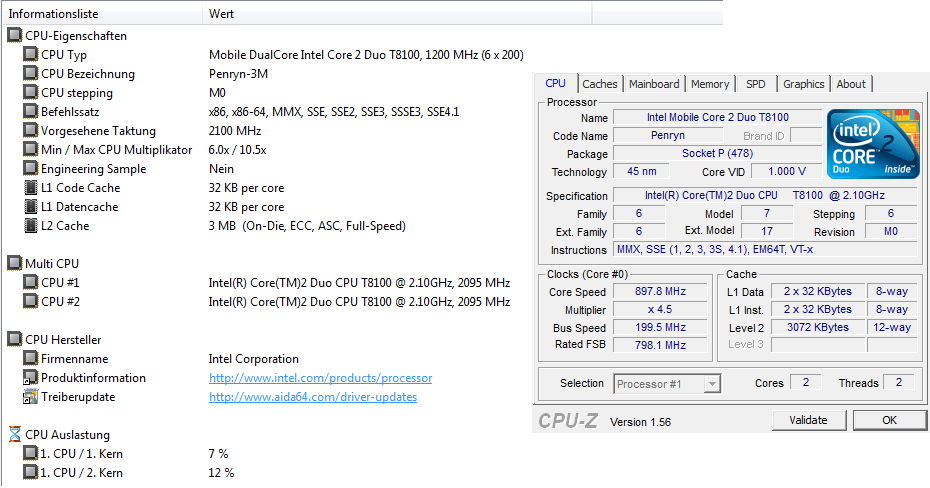Click the L1 Datencache memory chip icon
This screenshot has width=930, height=488.
30,207
